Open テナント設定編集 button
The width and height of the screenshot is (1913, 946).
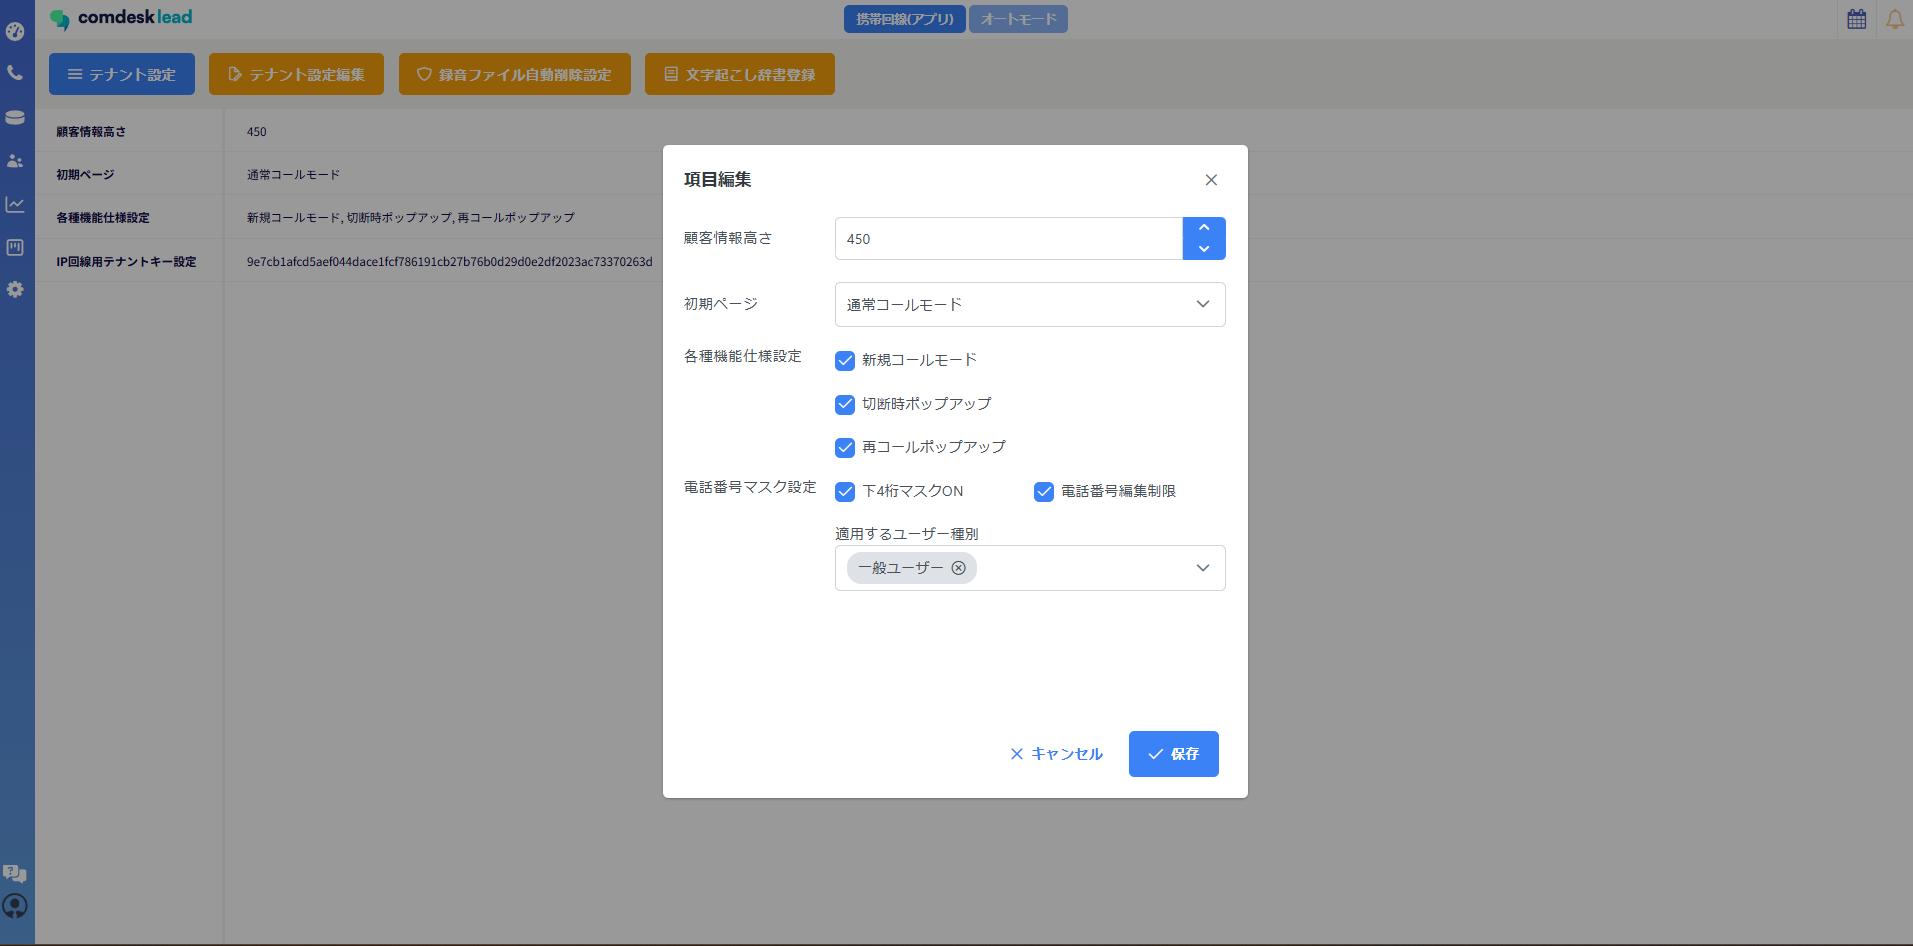[296, 74]
